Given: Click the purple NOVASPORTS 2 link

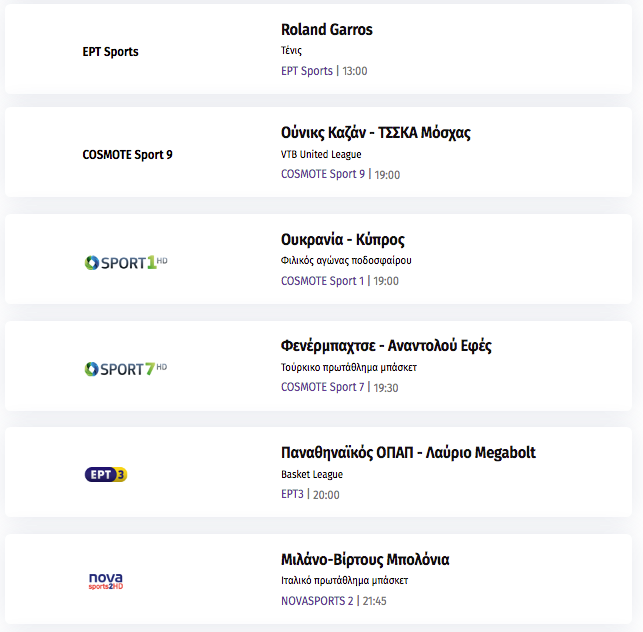Looking at the screenshot, I should coord(317,601).
